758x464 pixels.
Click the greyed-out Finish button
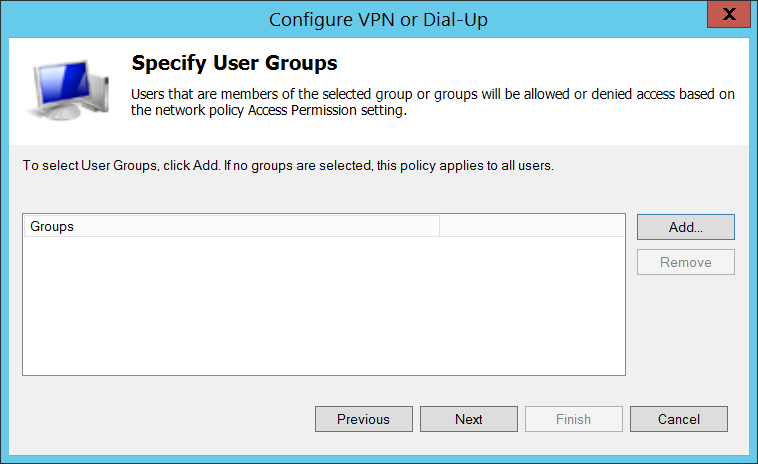click(x=573, y=419)
